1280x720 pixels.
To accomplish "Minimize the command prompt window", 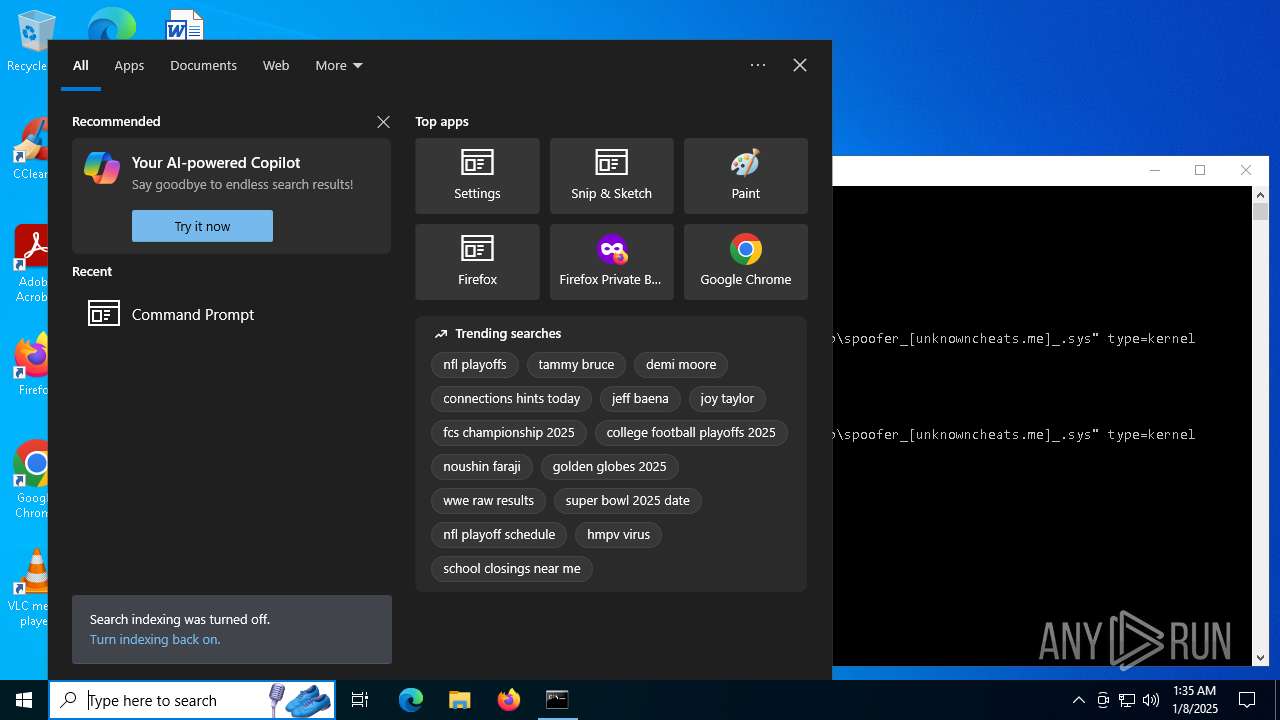I will point(1155,170).
